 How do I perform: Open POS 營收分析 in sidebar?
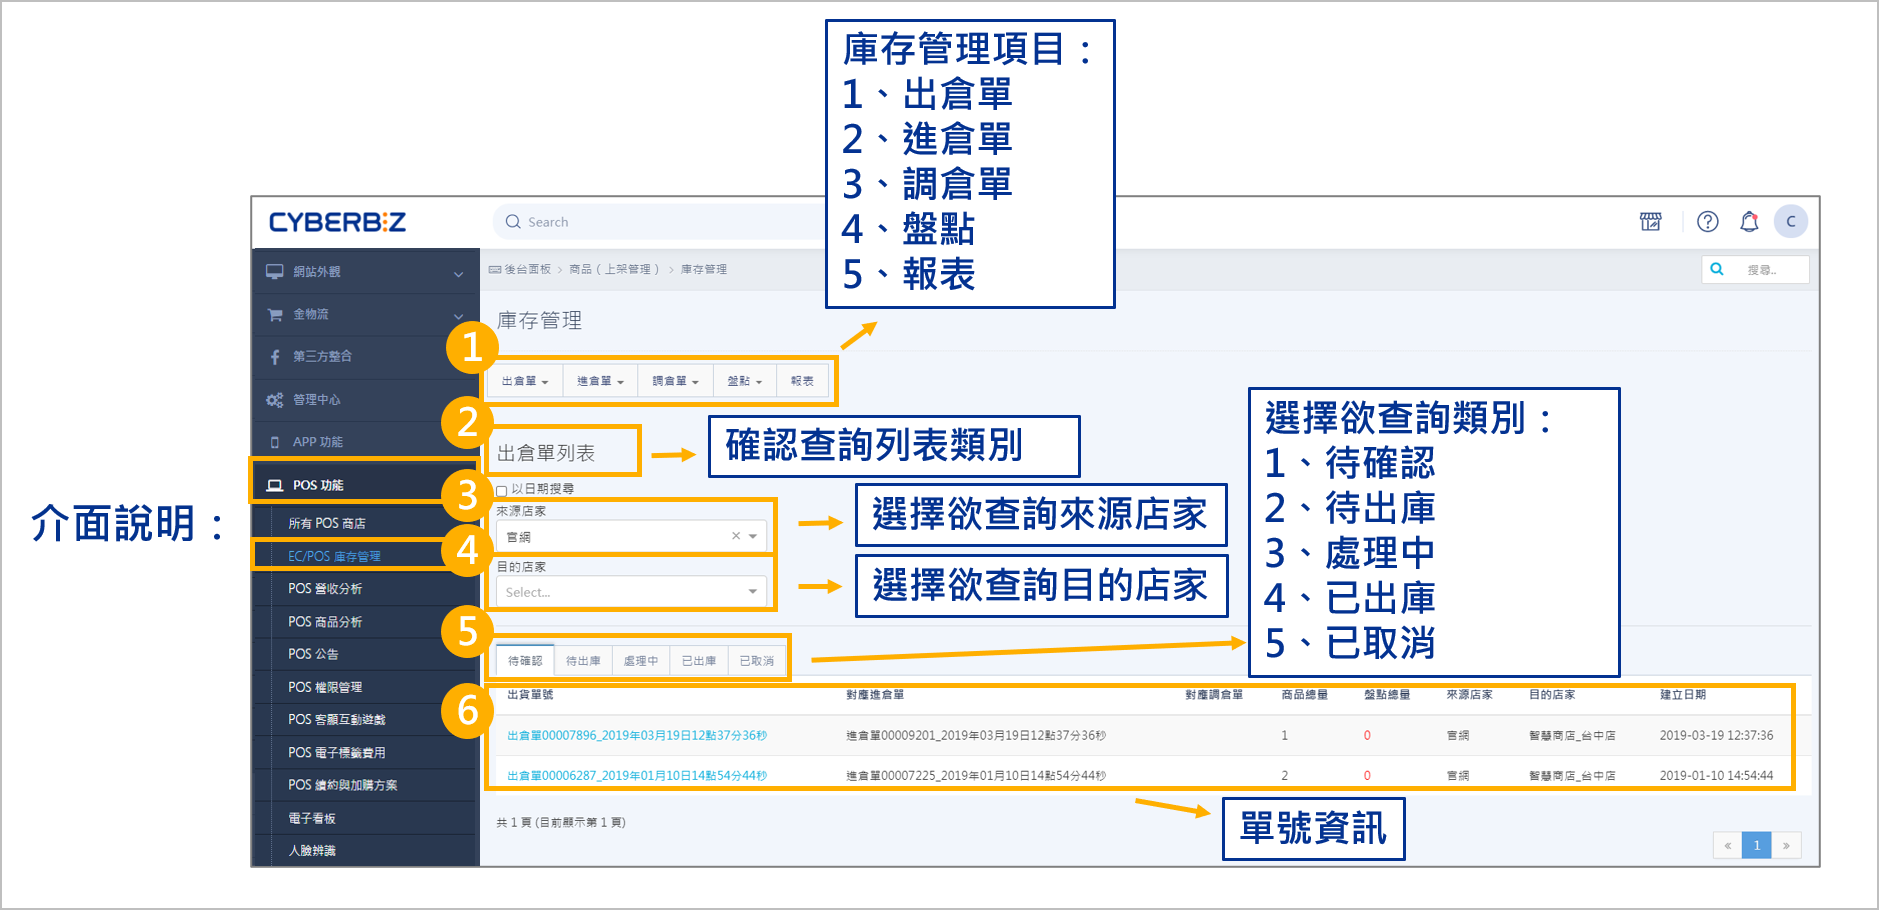tap(325, 589)
